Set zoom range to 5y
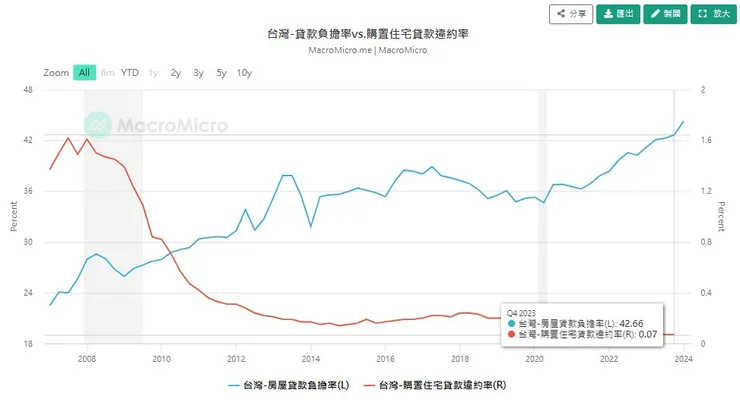740x402 pixels. [221, 73]
